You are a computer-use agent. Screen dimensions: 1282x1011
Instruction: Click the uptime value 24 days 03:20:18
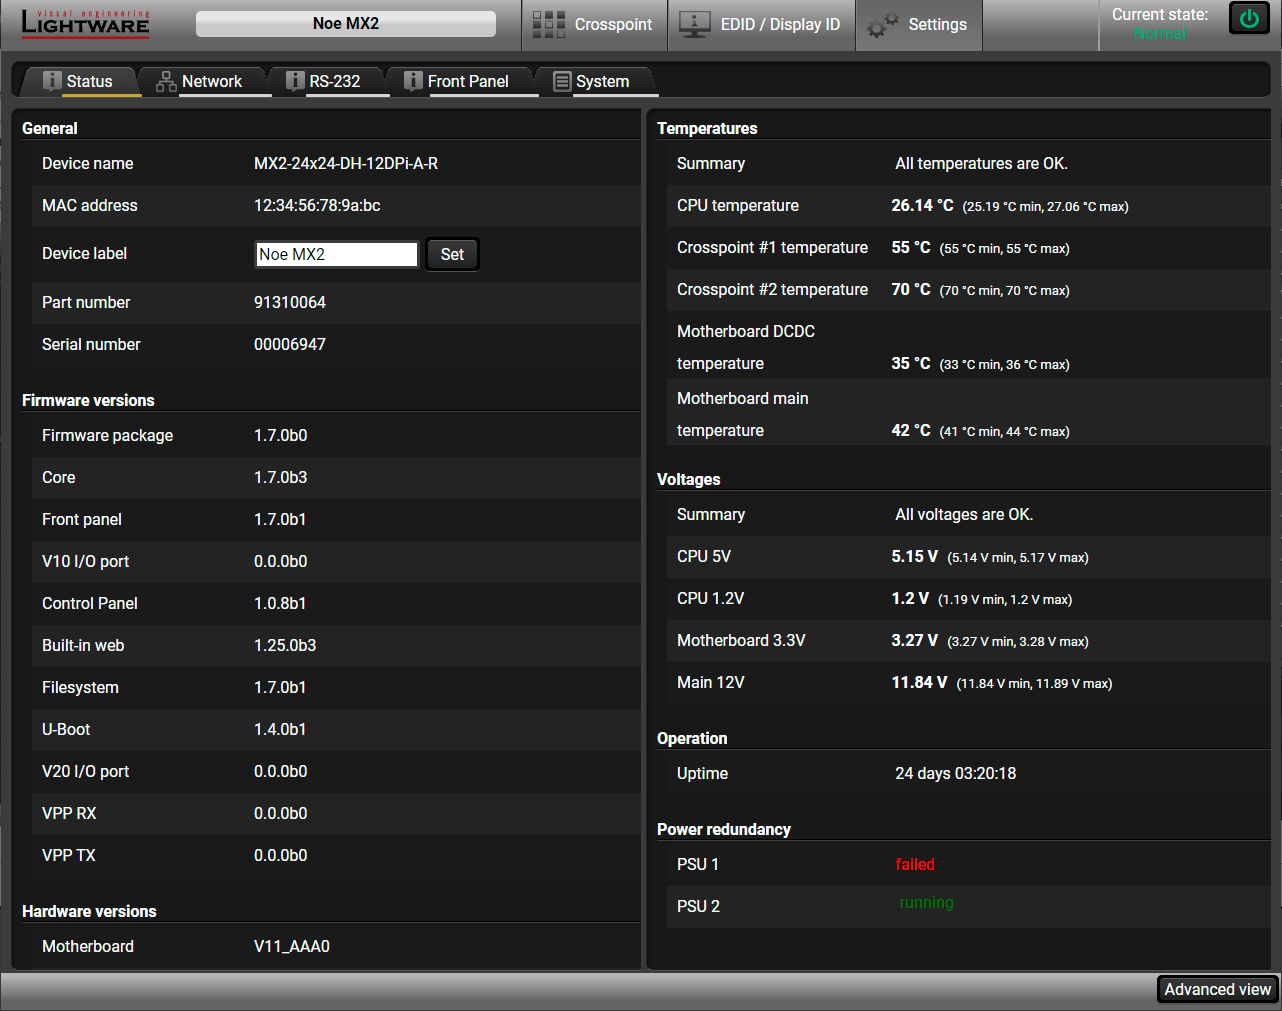(956, 773)
